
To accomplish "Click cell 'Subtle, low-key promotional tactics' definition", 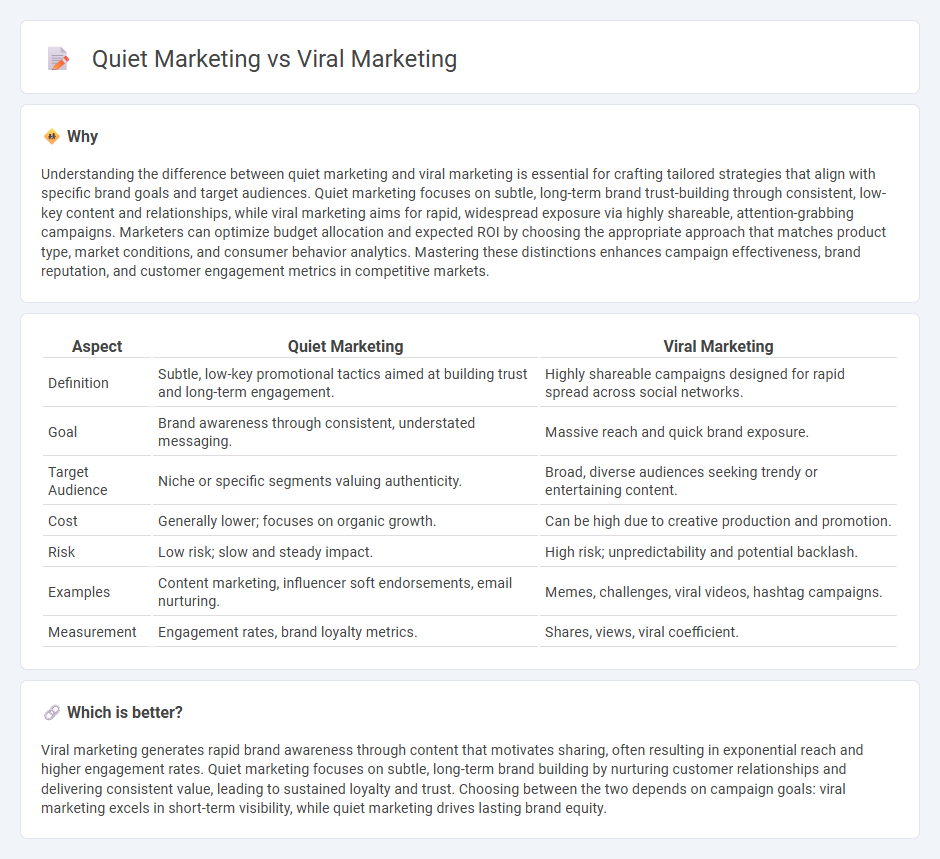I will (x=345, y=383).
